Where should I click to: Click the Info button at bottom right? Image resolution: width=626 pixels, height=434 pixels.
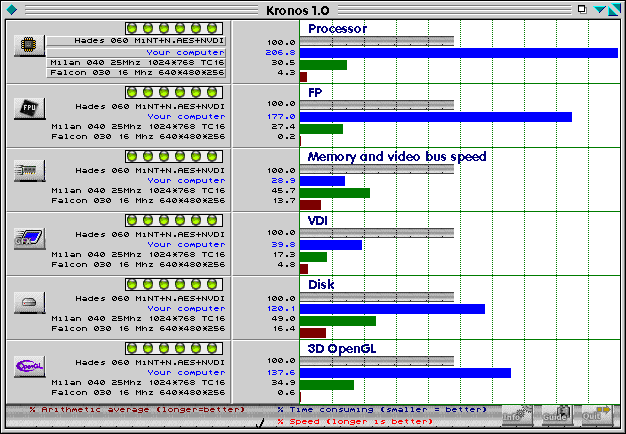516,413
